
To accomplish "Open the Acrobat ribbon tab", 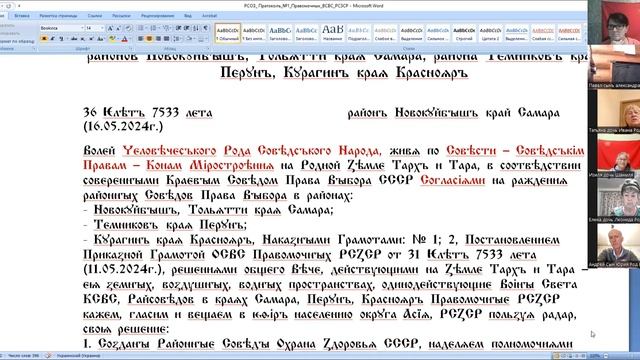I will pyautogui.click(x=209, y=16).
